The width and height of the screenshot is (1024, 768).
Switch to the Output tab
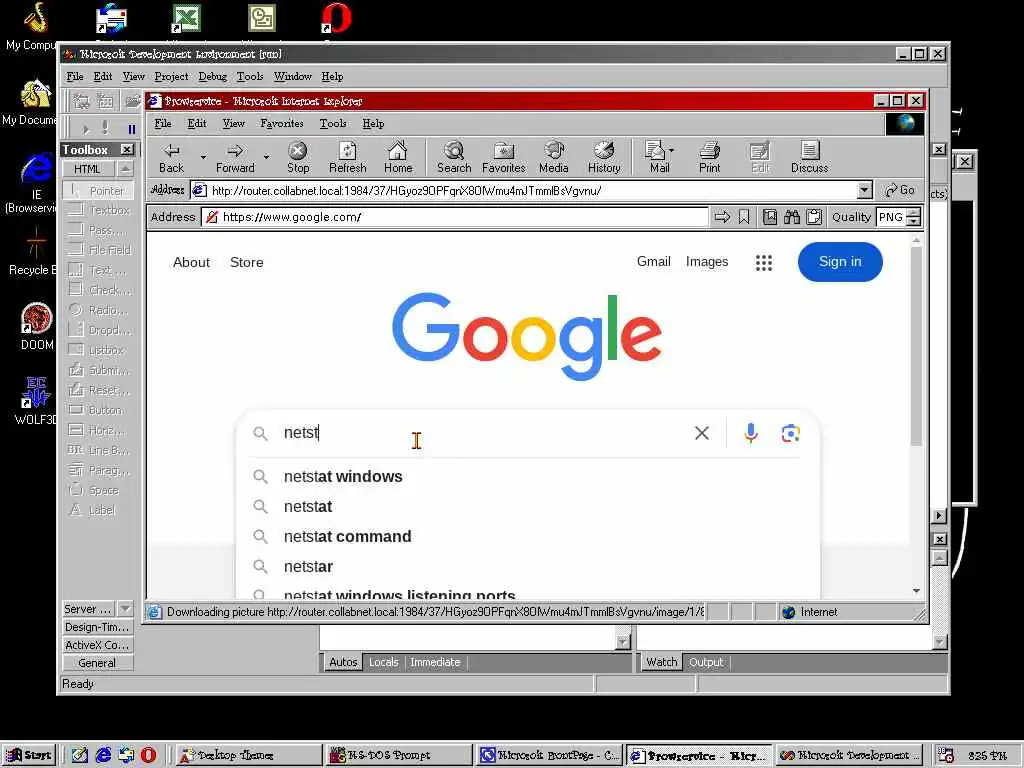pos(706,662)
